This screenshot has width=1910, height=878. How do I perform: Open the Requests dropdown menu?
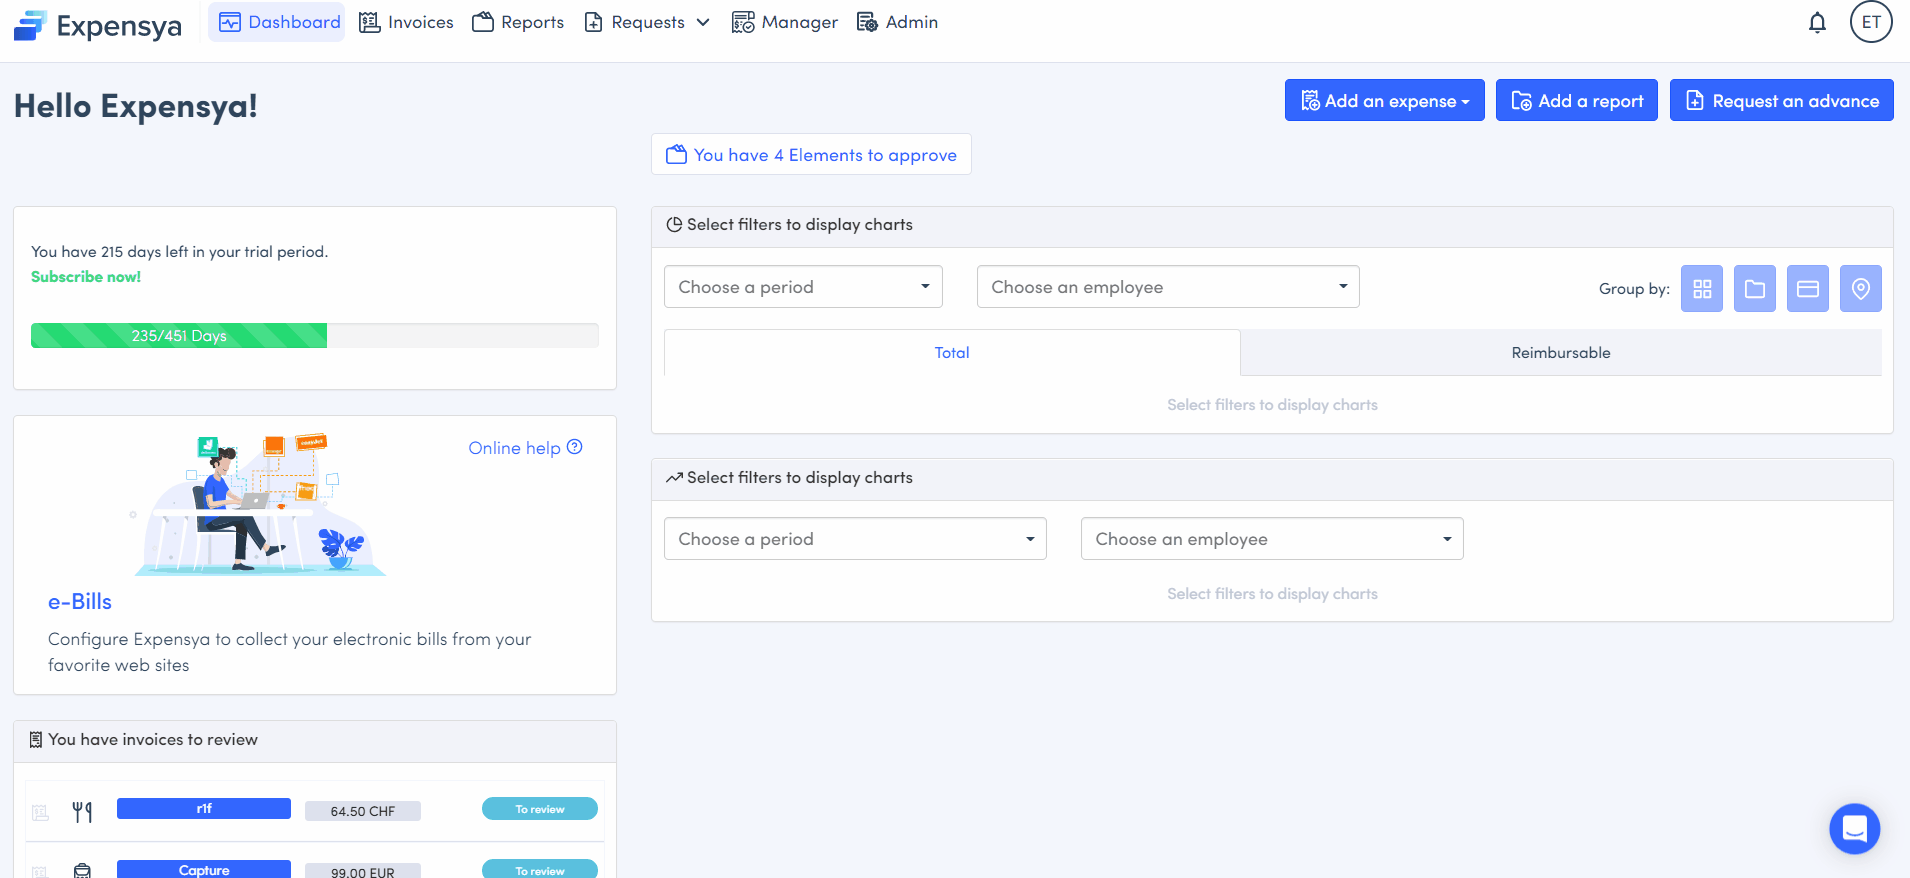tap(647, 22)
